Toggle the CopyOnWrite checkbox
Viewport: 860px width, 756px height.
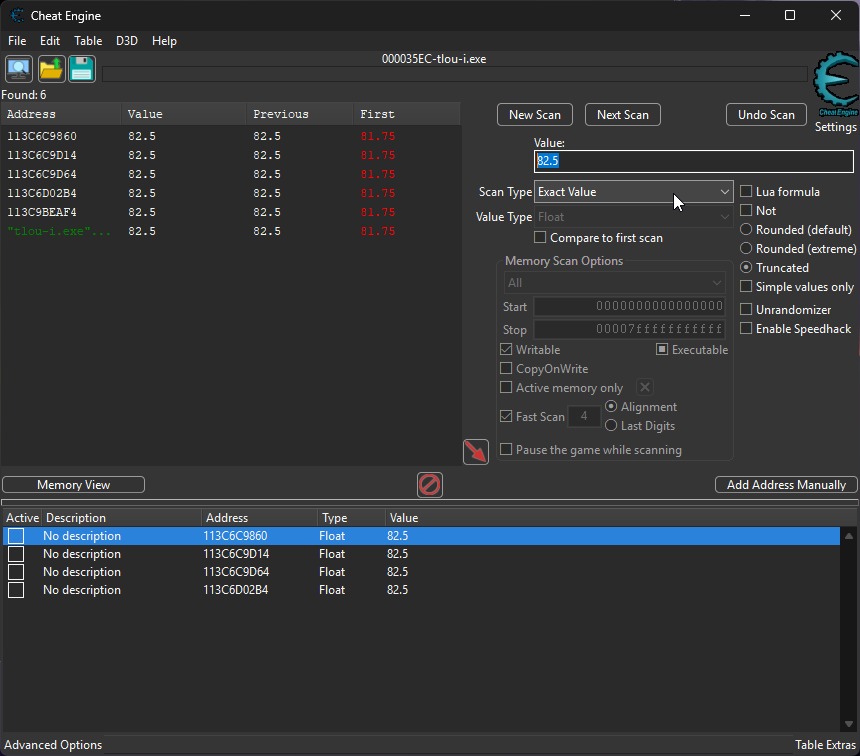pyautogui.click(x=506, y=368)
